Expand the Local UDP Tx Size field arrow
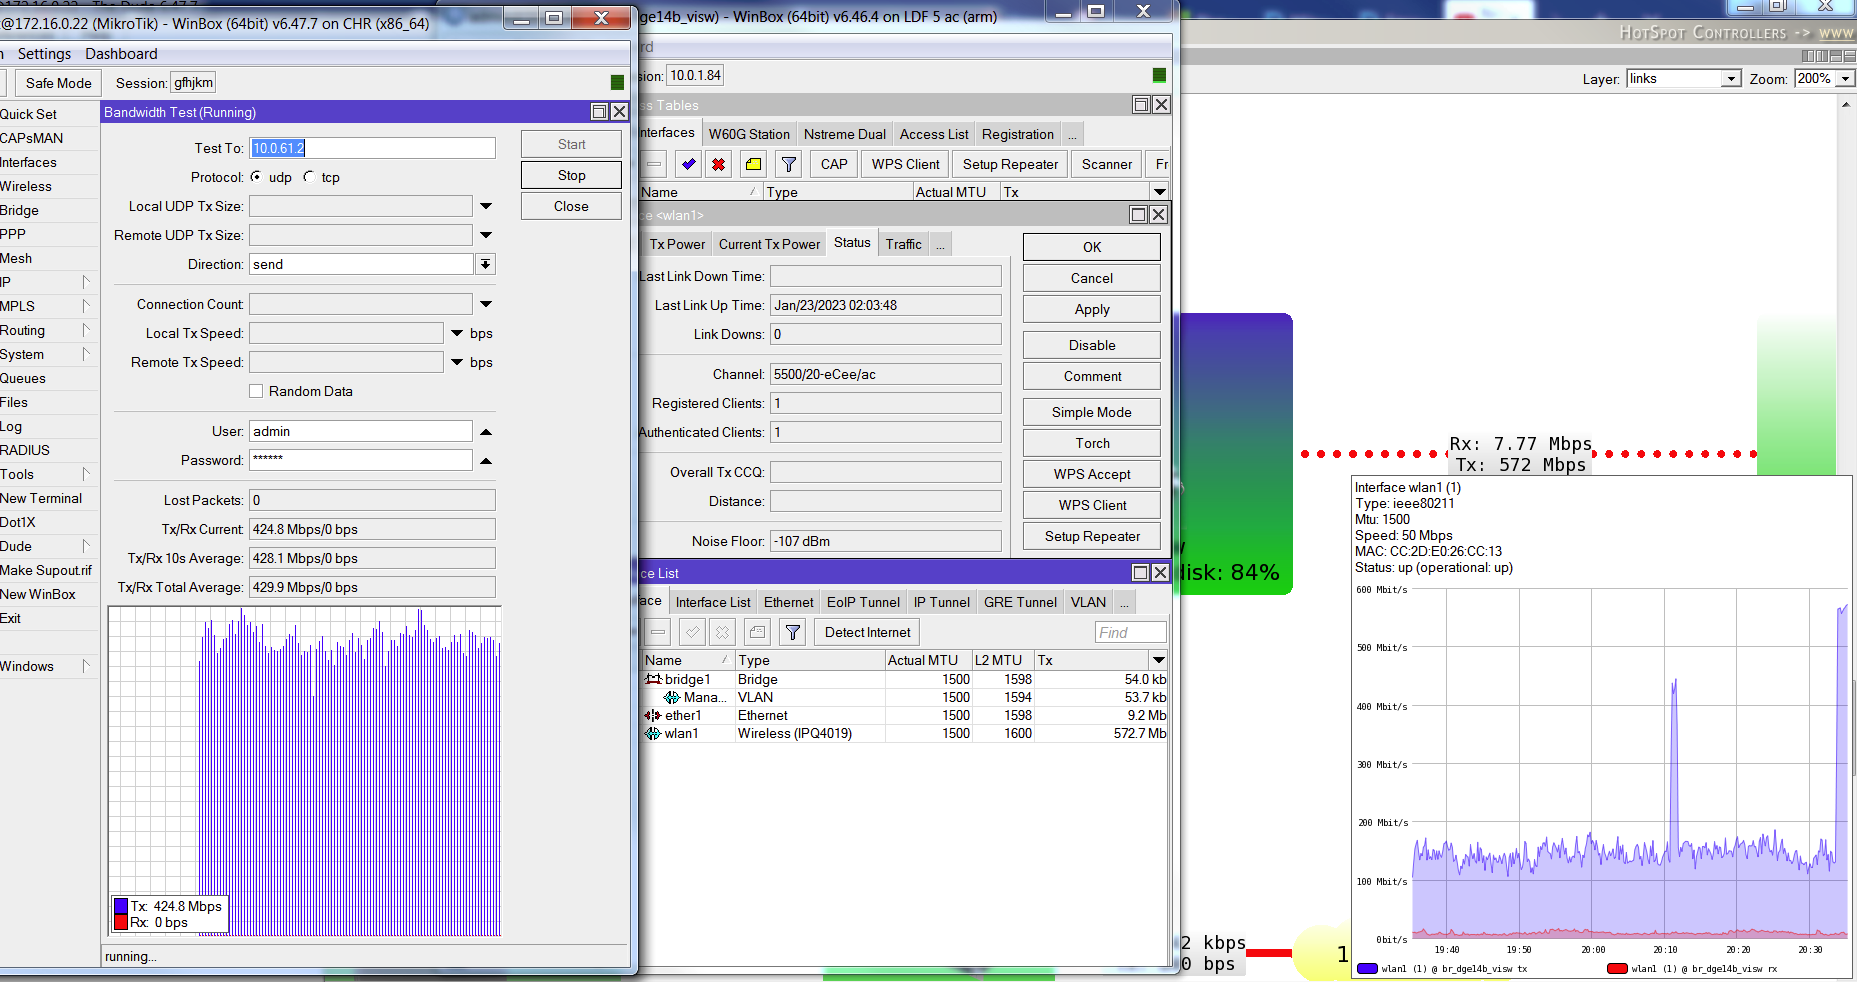 click(x=486, y=206)
